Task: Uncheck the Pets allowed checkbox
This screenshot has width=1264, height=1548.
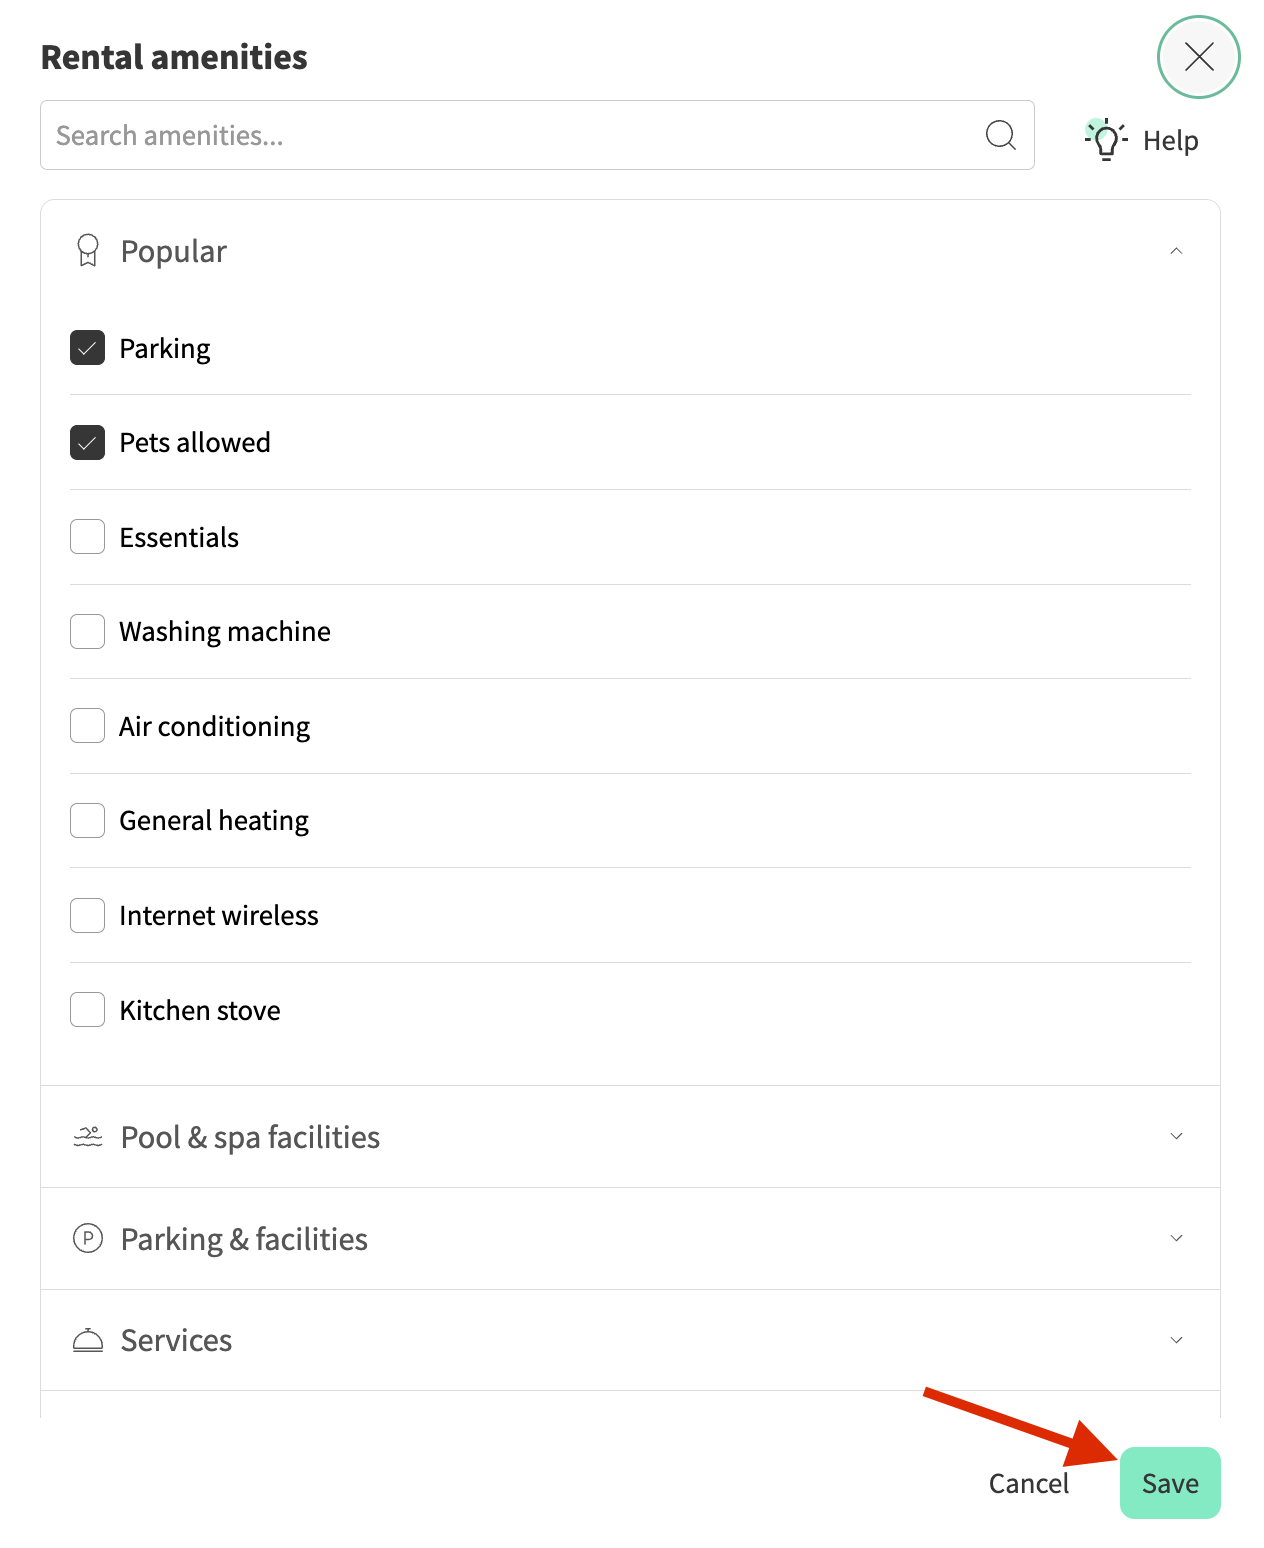Action: click(88, 442)
